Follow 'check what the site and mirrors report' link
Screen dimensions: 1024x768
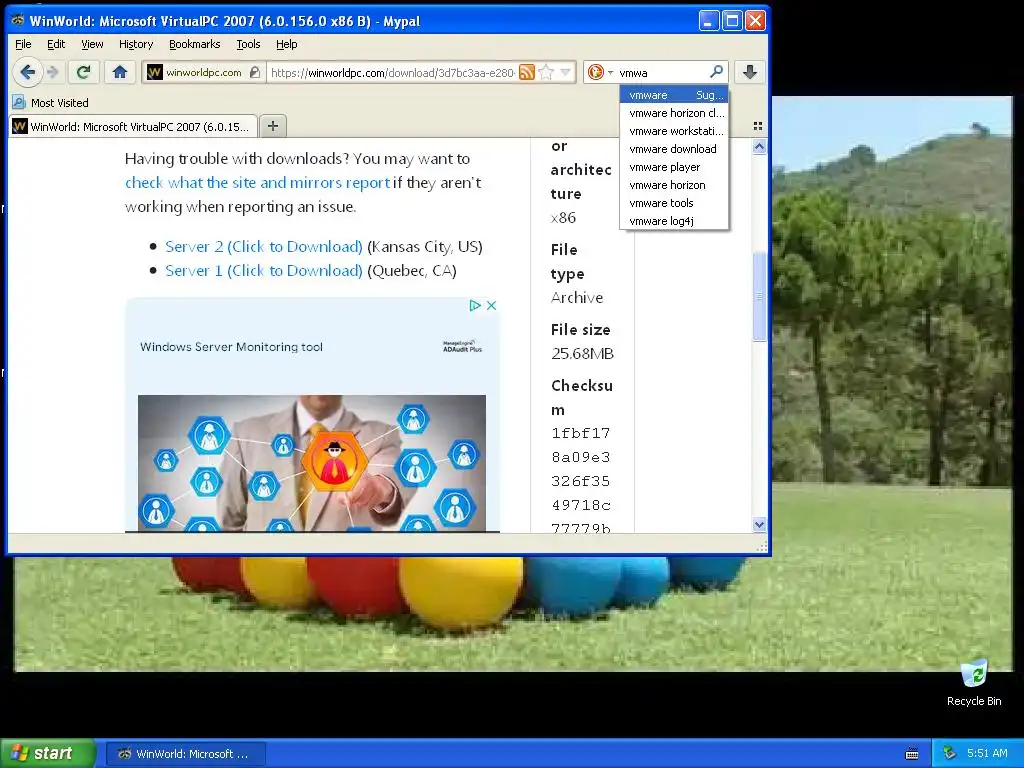coord(257,182)
